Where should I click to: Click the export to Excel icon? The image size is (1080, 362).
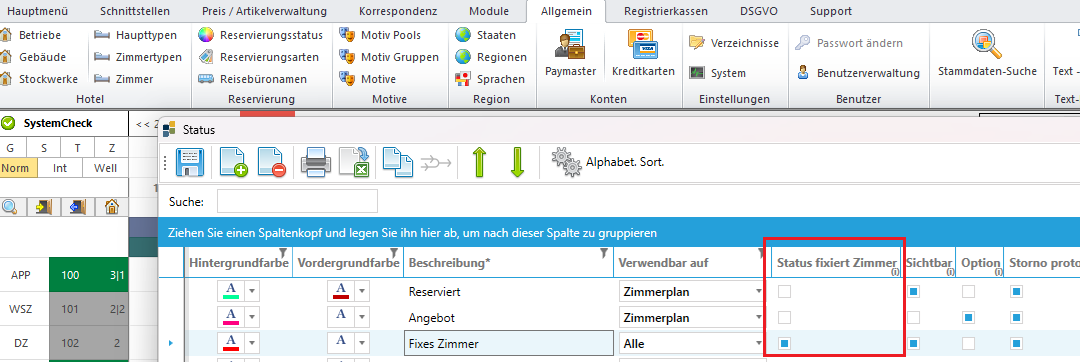point(356,163)
